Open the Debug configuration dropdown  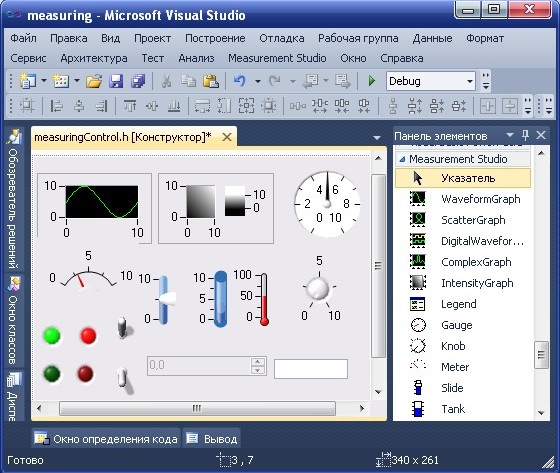click(x=470, y=81)
